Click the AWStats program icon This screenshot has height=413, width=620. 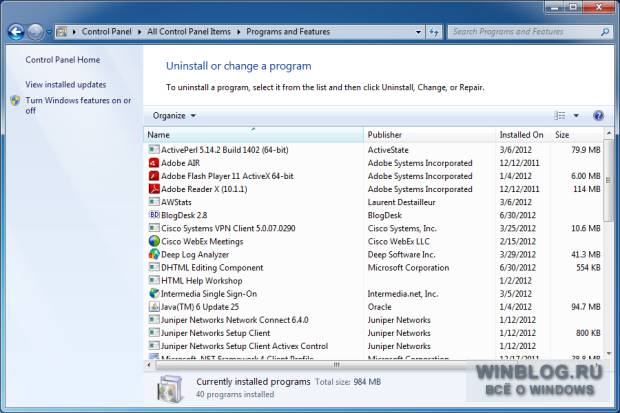[154, 202]
